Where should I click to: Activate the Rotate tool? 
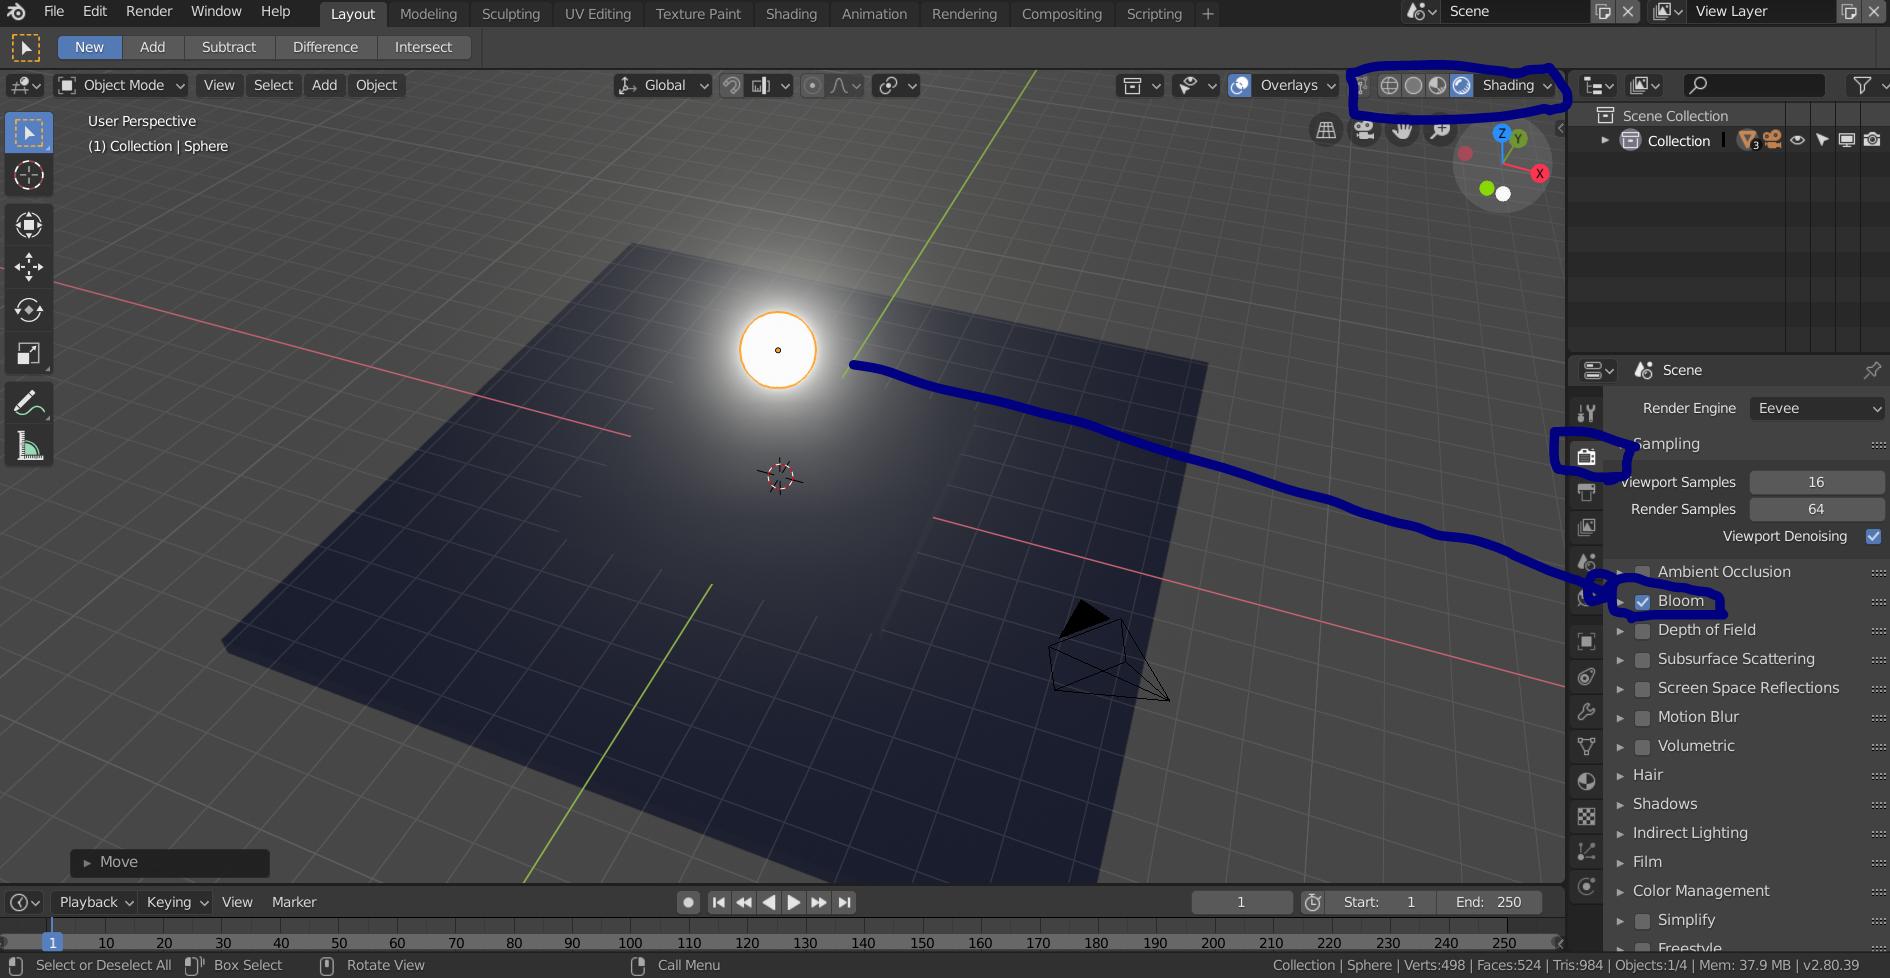pyautogui.click(x=28, y=310)
